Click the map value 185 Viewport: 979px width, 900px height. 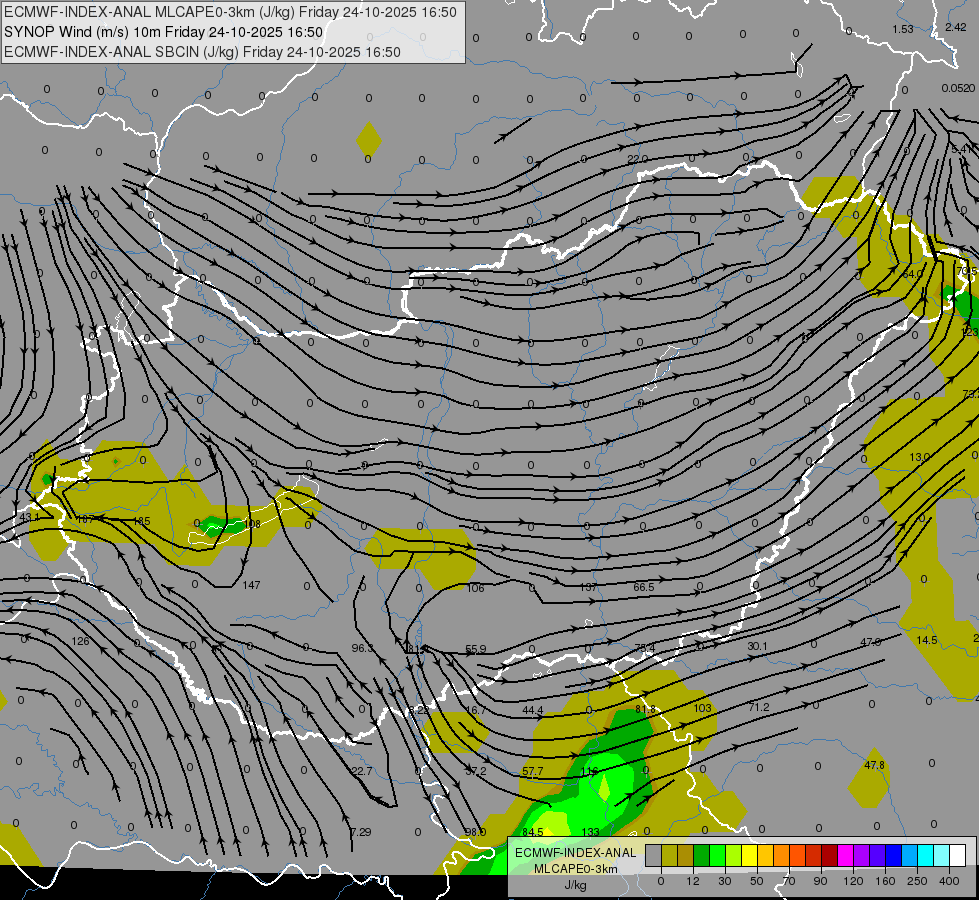click(141, 521)
